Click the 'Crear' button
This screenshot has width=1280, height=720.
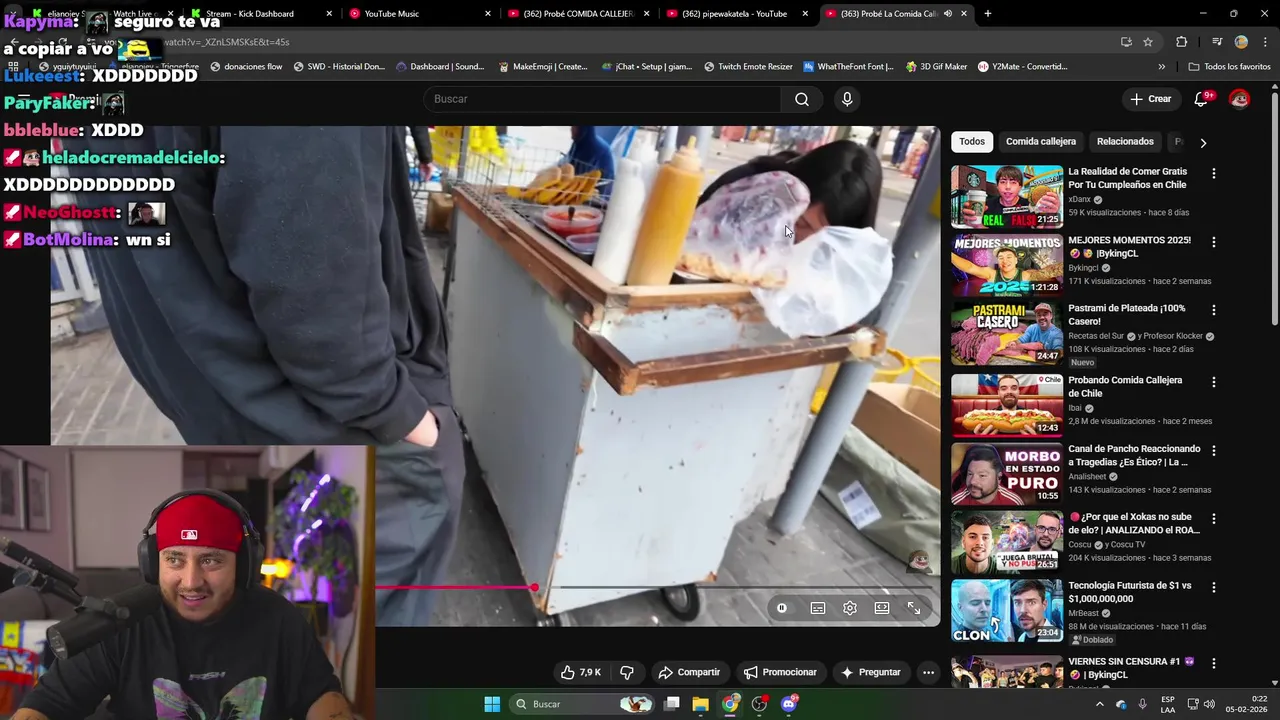coord(1150,99)
